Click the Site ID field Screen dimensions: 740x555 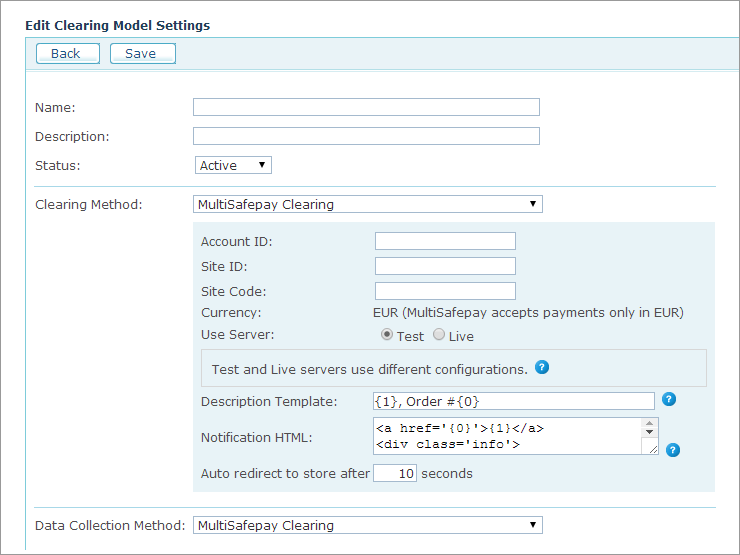tap(445, 266)
